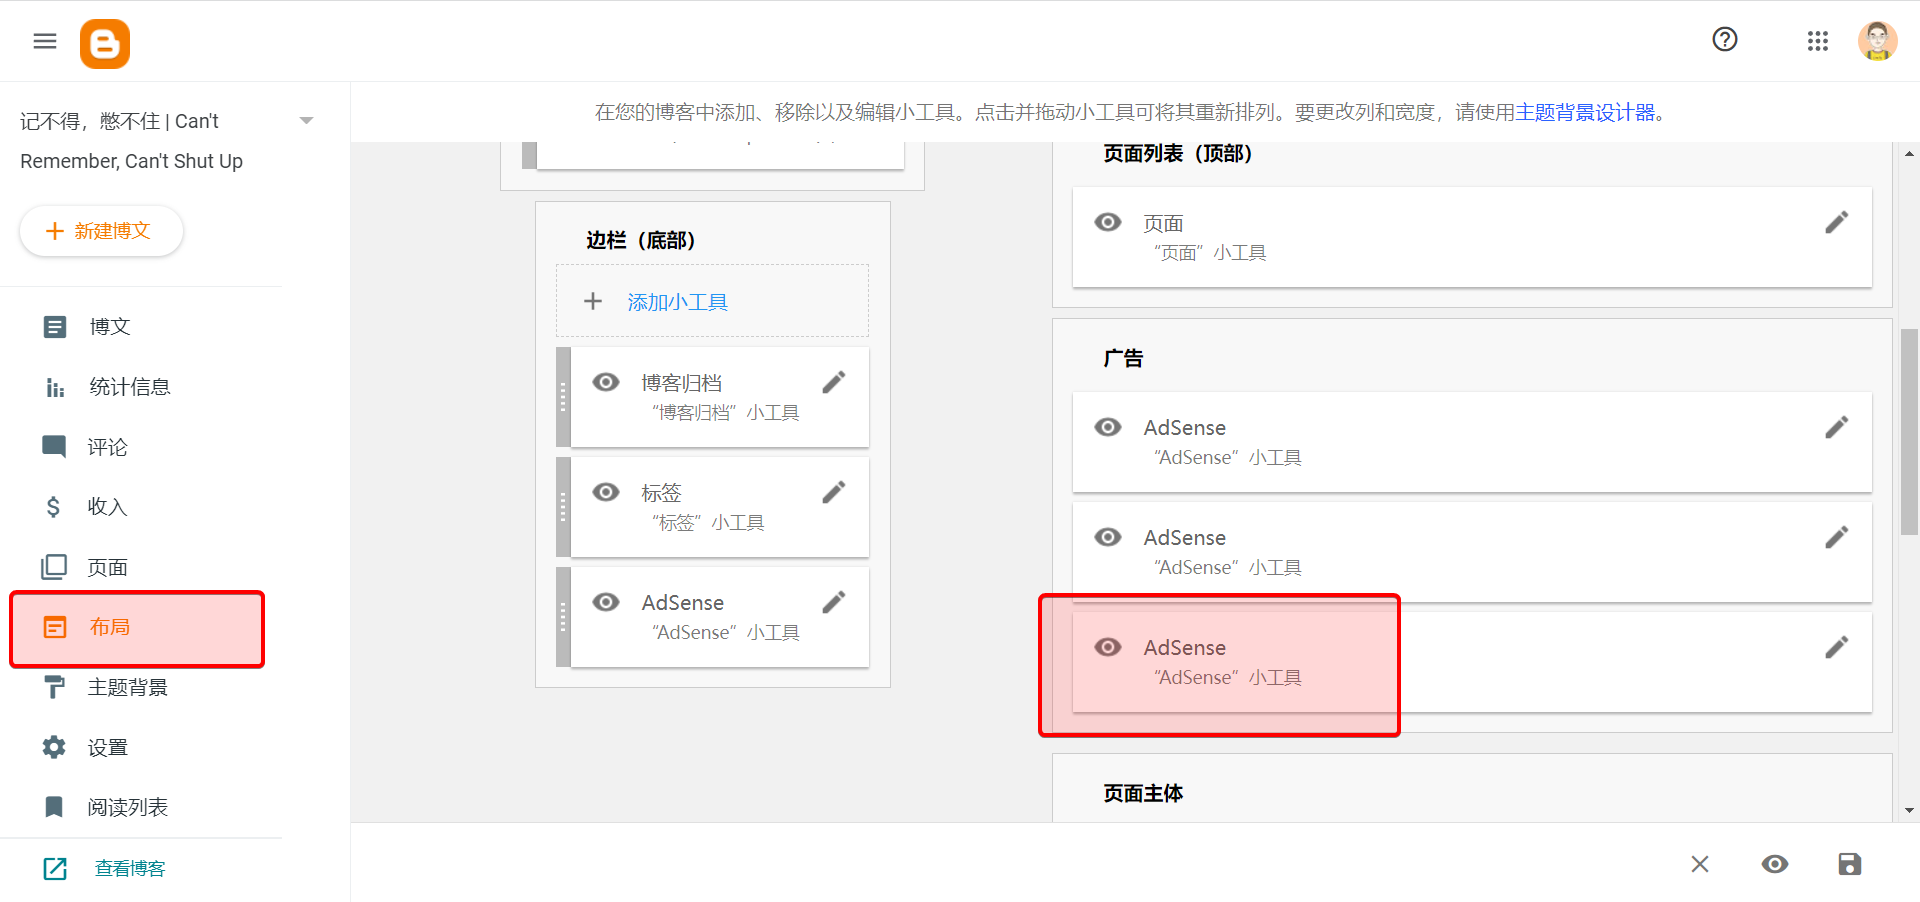Preview layout using bottom eye icon
Image resolution: width=1920 pixels, height=902 pixels.
point(1774,864)
